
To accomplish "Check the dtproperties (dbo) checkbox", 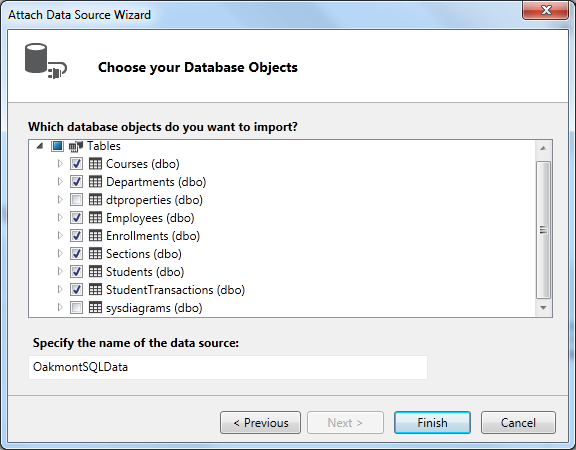I will [76, 199].
